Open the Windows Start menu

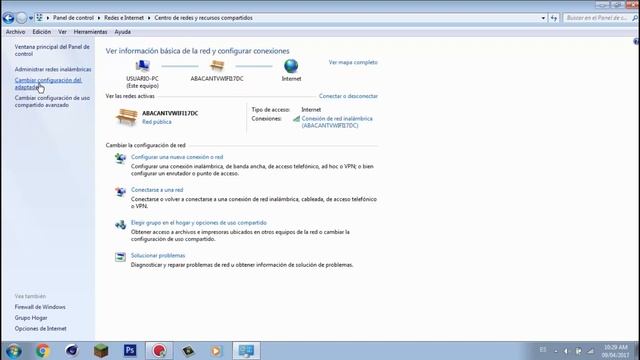click(x=13, y=351)
